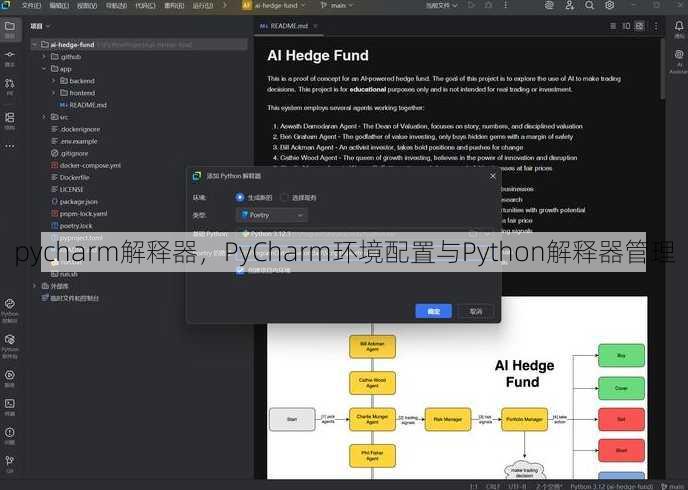Switch markdown to editor-only view icon
Viewport: 688px width, 490px height.
click(613, 26)
